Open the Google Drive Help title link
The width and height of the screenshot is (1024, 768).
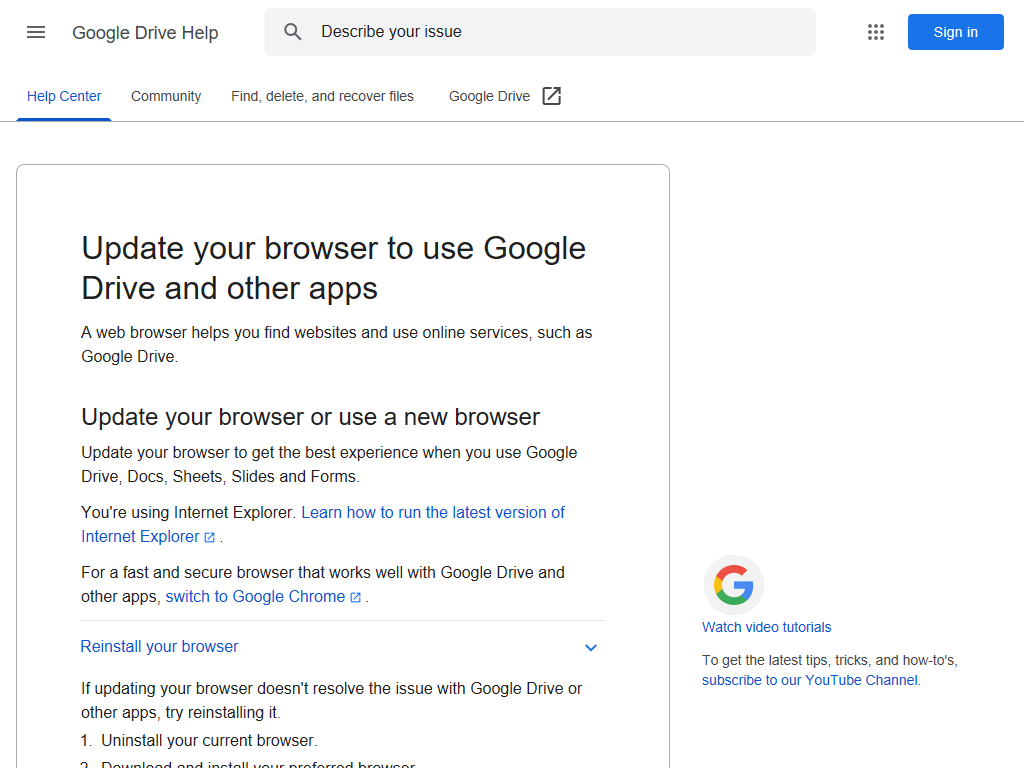coord(145,33)
